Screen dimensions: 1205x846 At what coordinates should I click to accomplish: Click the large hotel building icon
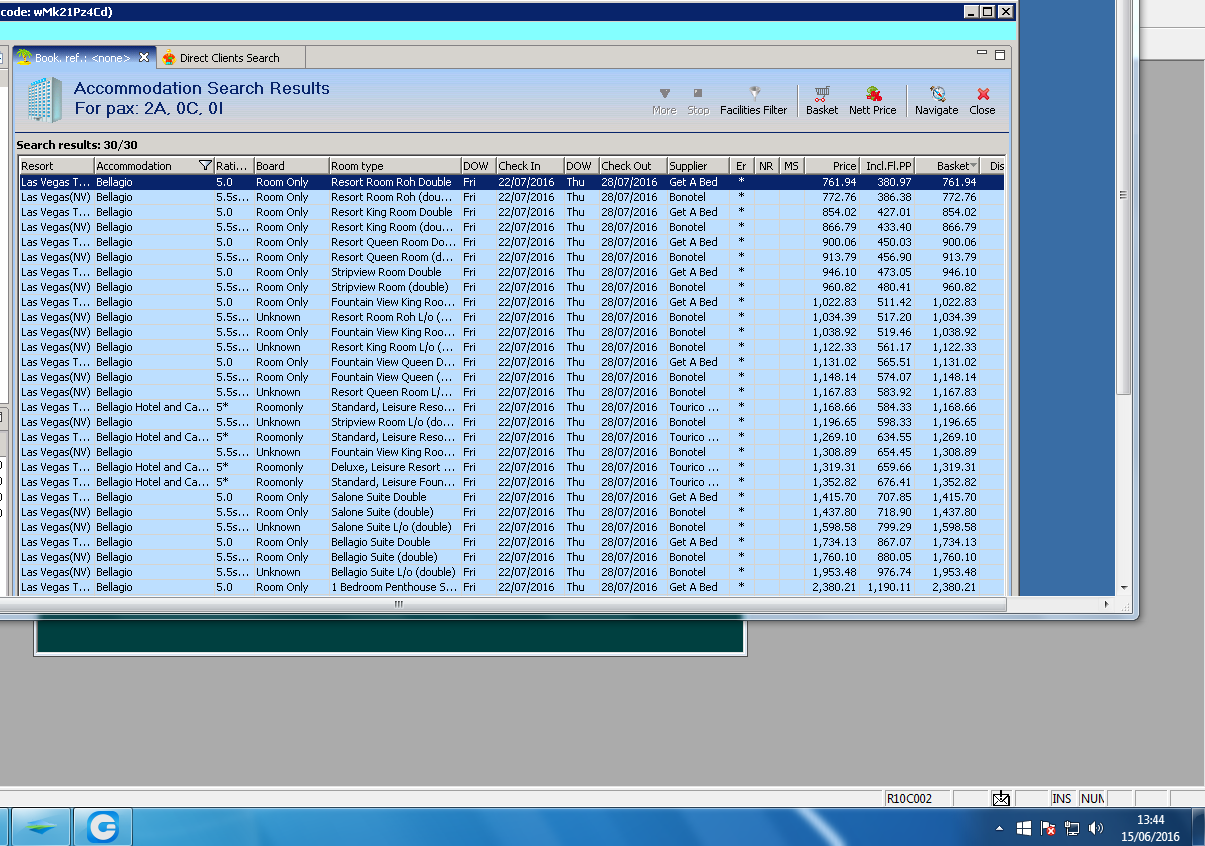click(44, 98)
